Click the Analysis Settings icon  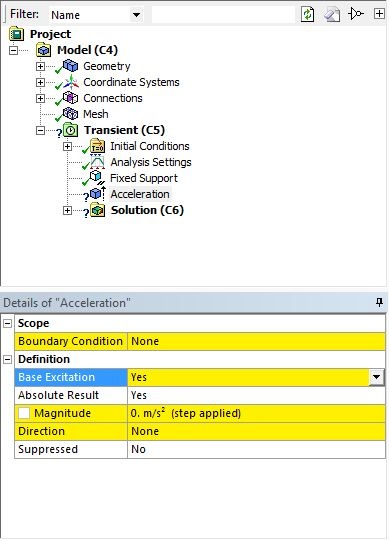(97, 162)
